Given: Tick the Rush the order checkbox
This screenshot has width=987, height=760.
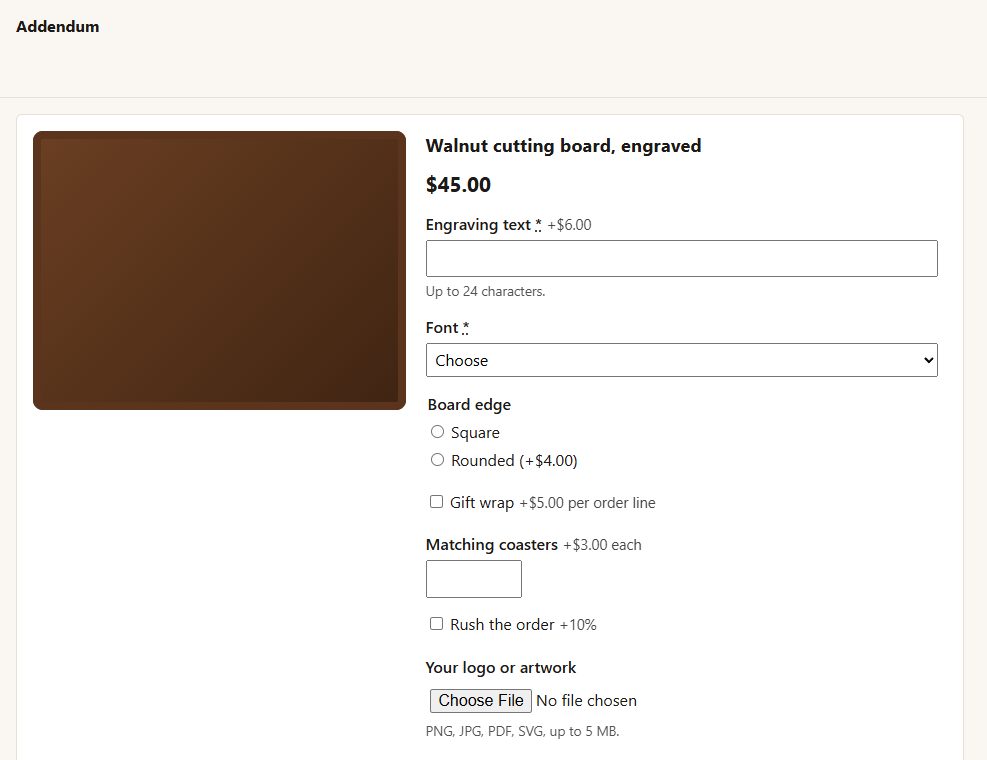Looking at the screenshot, I should click(436, 624).
